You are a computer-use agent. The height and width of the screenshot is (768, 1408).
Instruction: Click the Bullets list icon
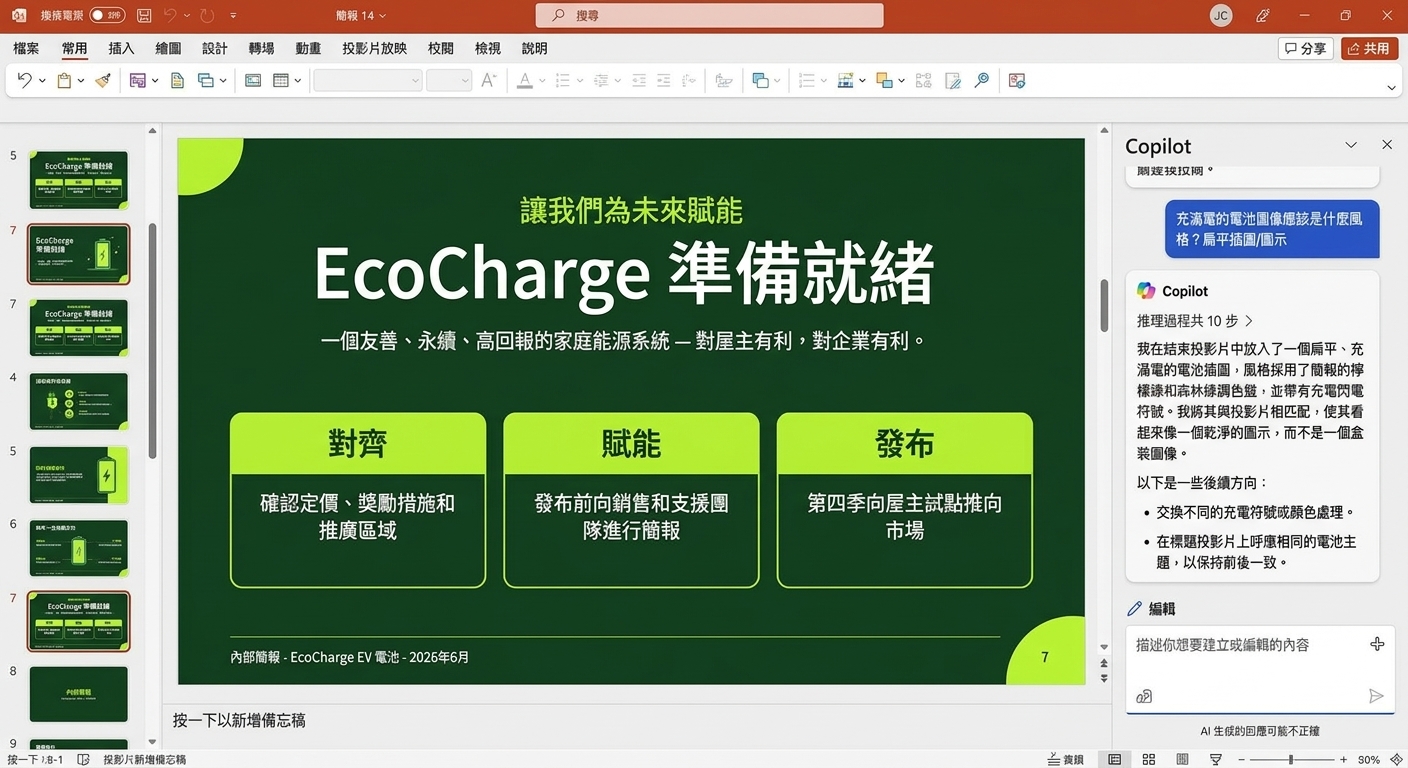(x=562, y=81)
